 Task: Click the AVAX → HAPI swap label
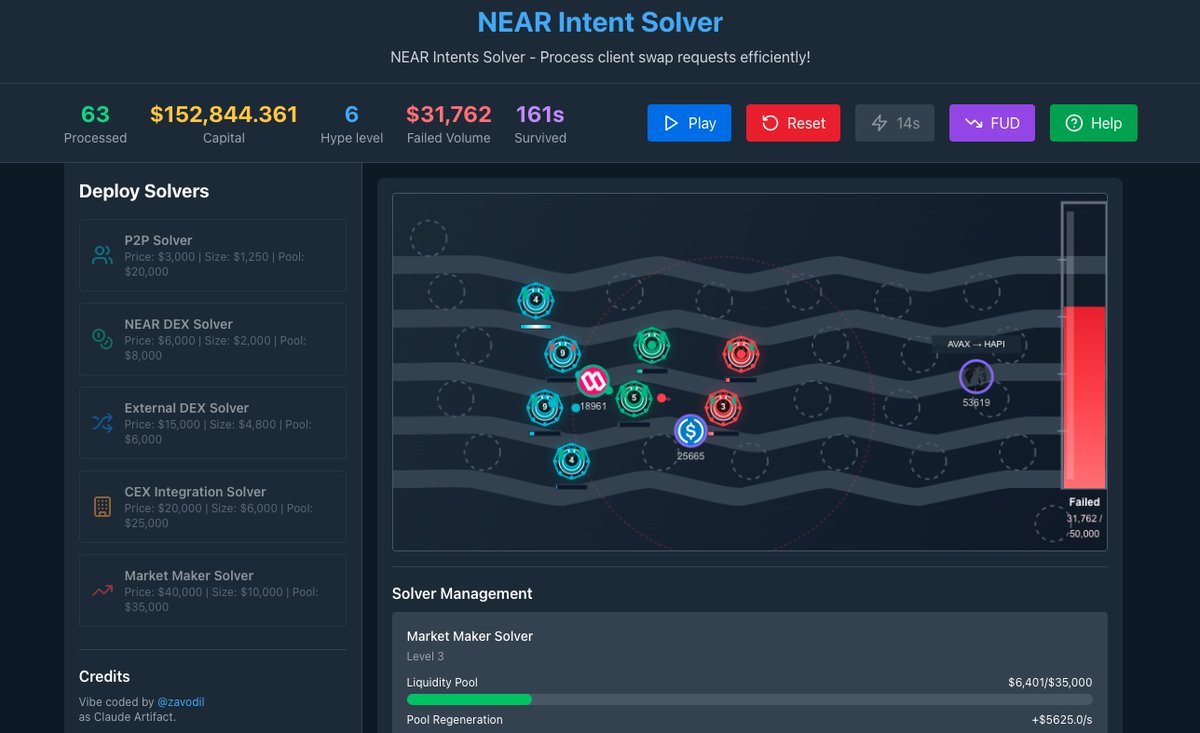click(x=976, y=344)
